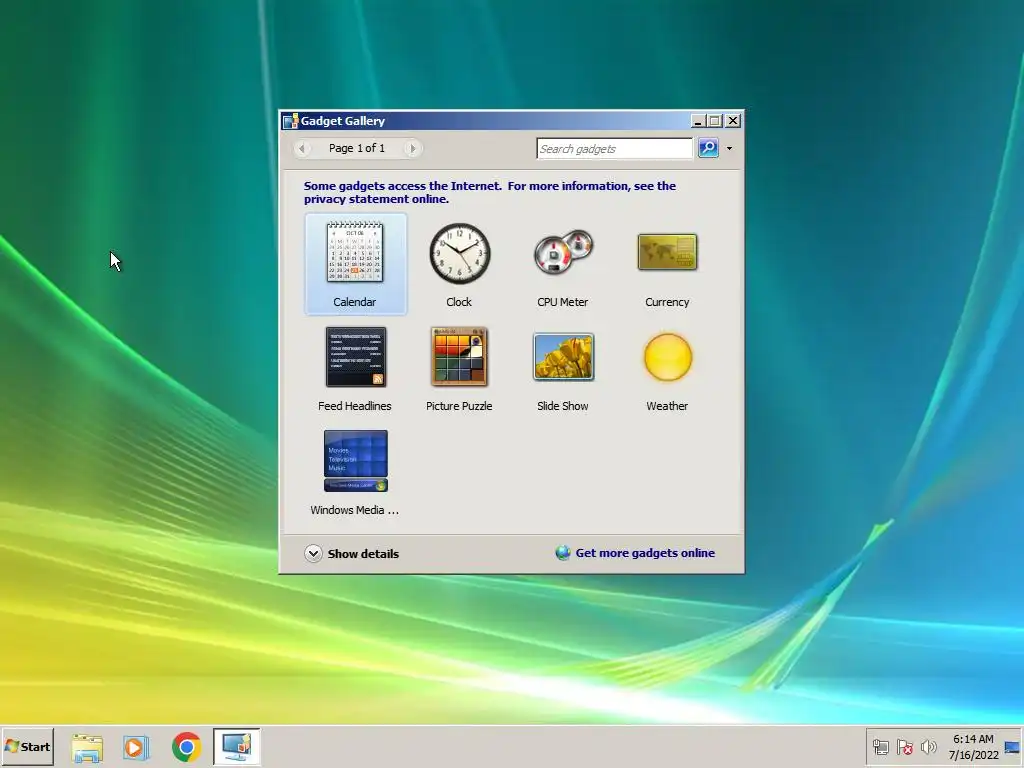Select the Feed Headlines gadget icon

coord(355,357)
